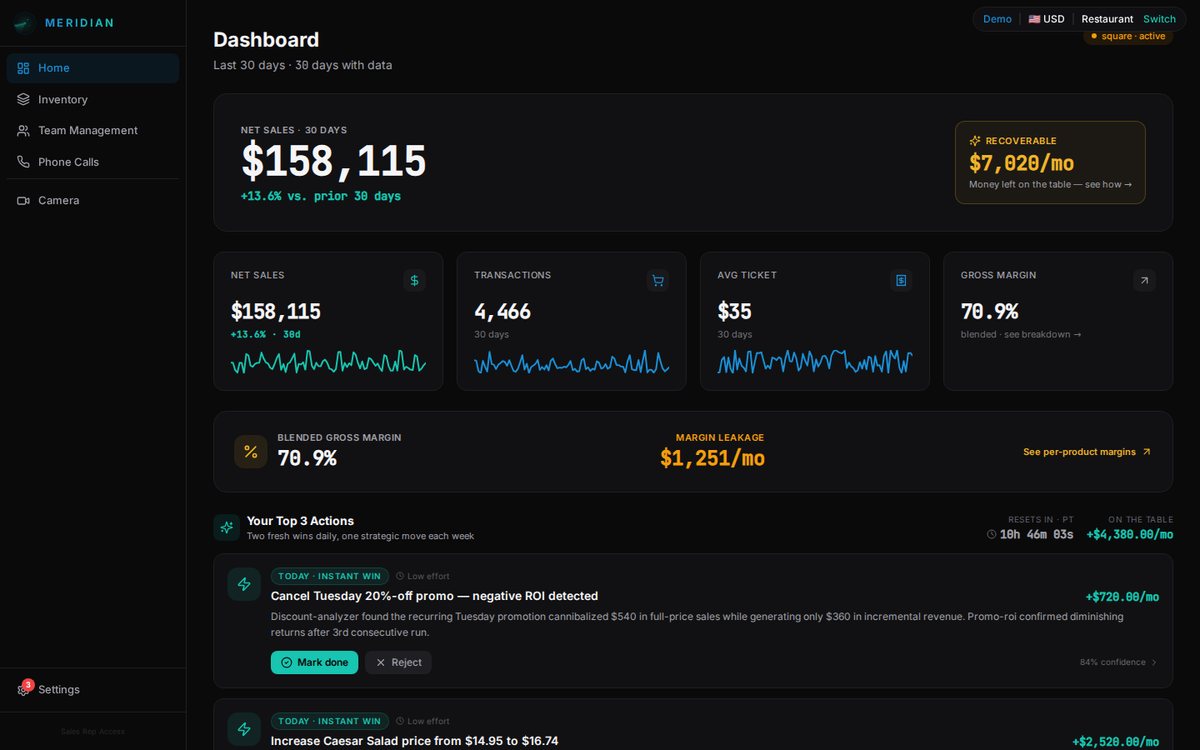Image resolution: width=1200 pixels, height=750 pixels.
Task: Click the Camera video icon
Action: point(23,201)
